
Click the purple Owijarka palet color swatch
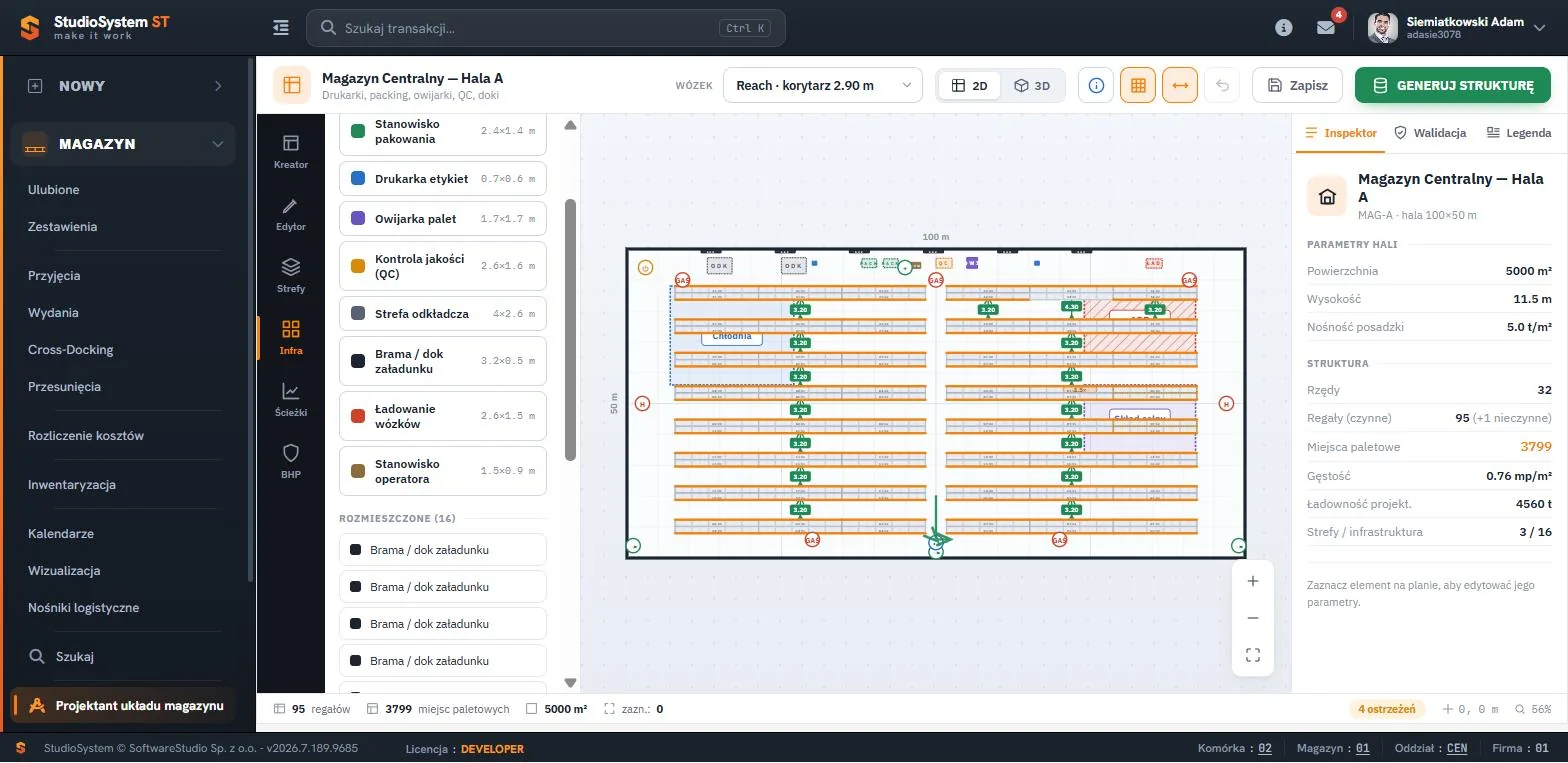[358, 219]
